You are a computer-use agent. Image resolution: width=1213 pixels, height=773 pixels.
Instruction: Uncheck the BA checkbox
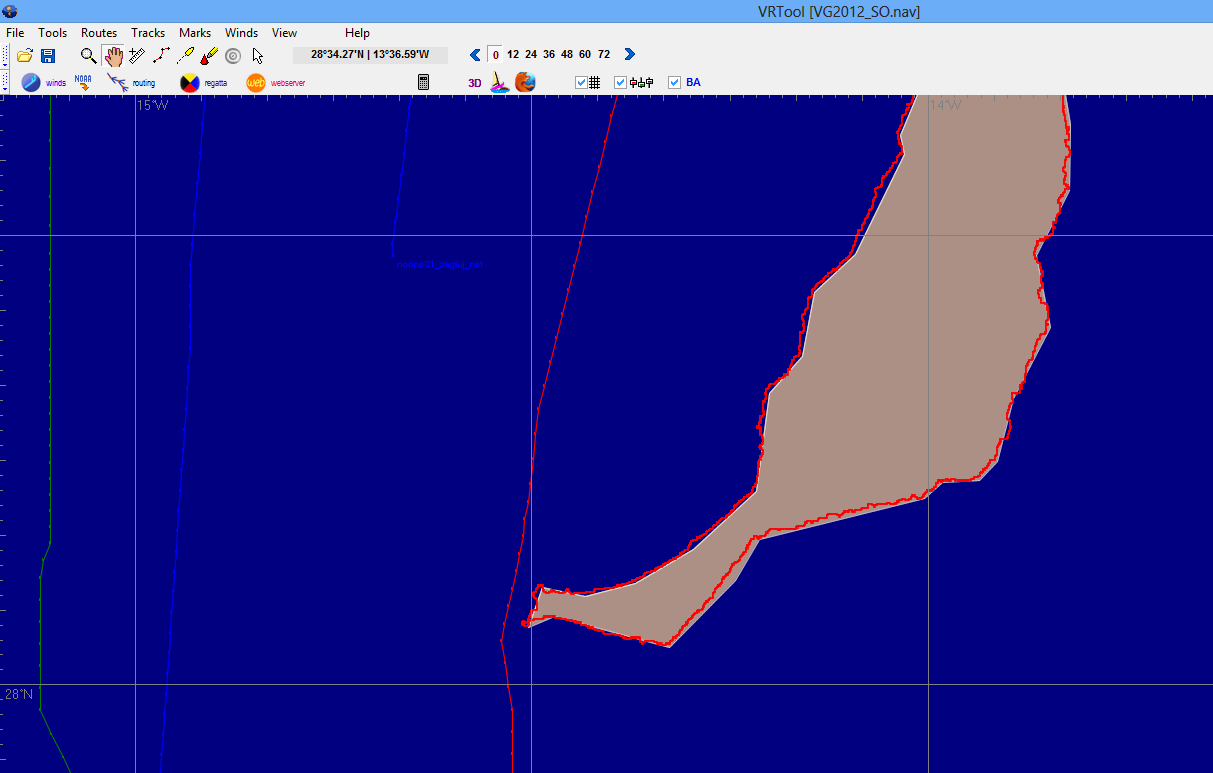coord(674,83)
